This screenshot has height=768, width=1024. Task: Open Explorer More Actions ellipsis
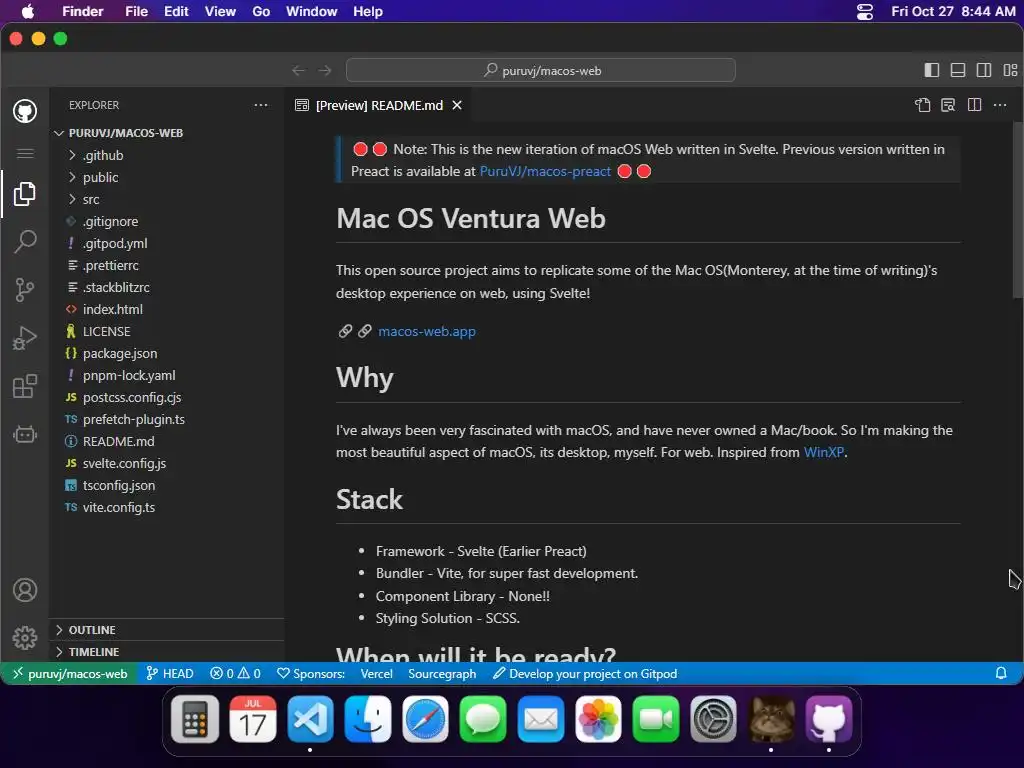click(261, 105)
